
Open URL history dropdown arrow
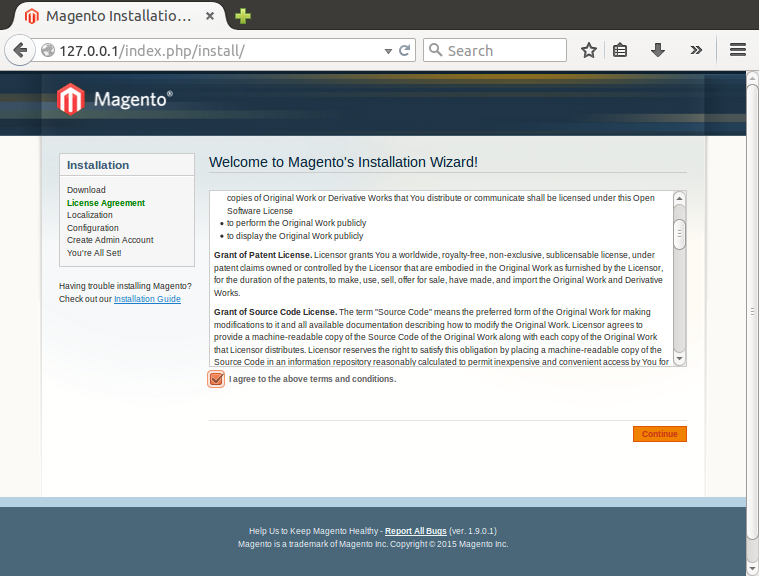click(388, 51)
